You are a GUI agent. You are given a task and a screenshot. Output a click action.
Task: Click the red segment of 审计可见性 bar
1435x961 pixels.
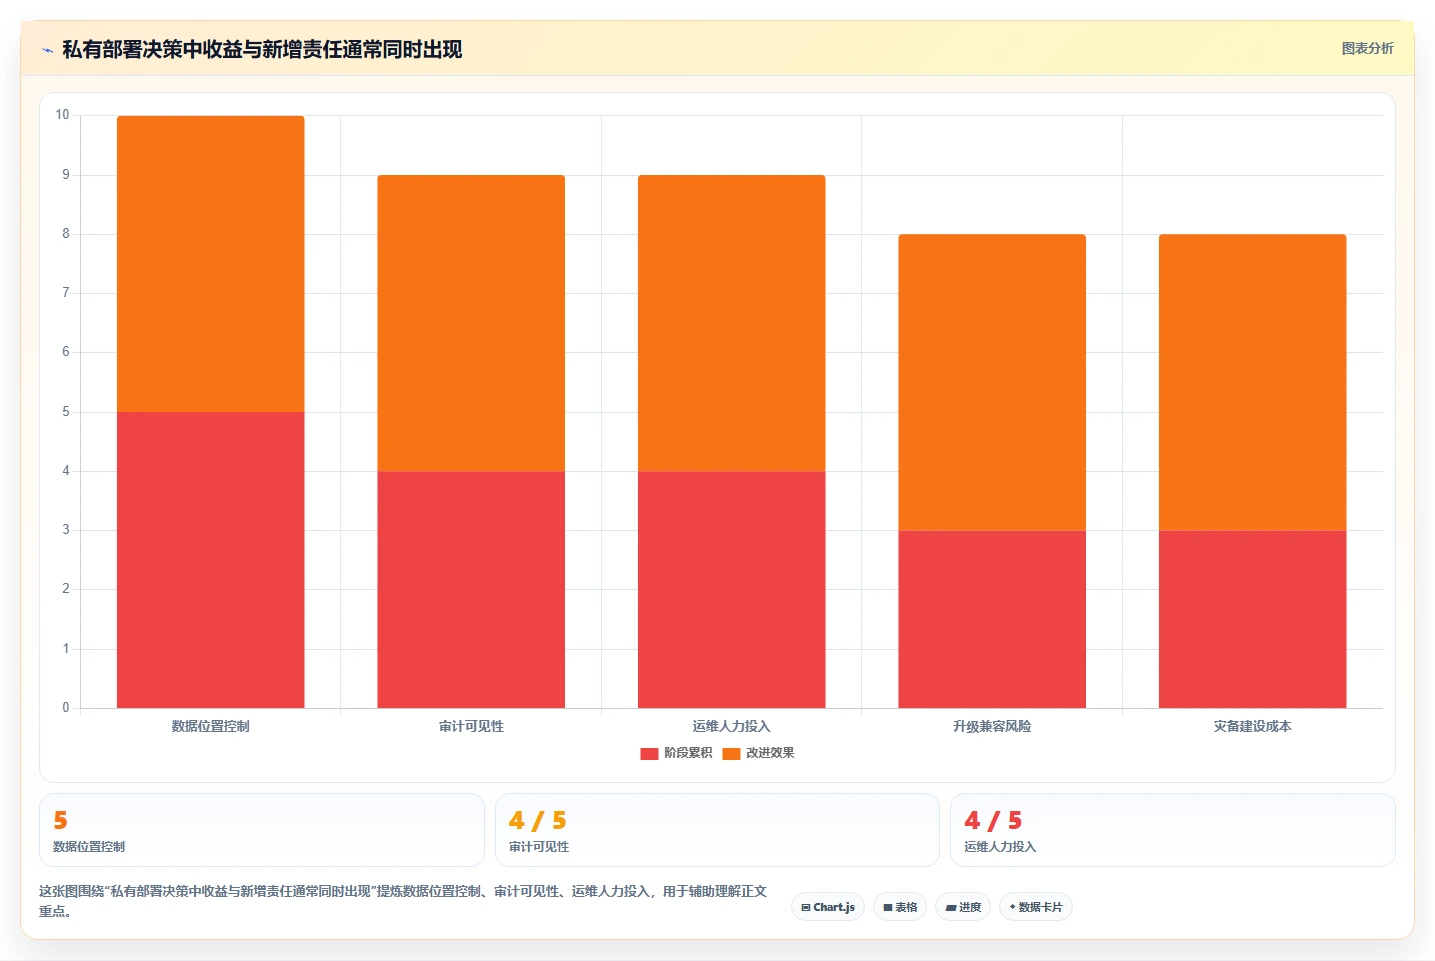(x=471, y=590)
